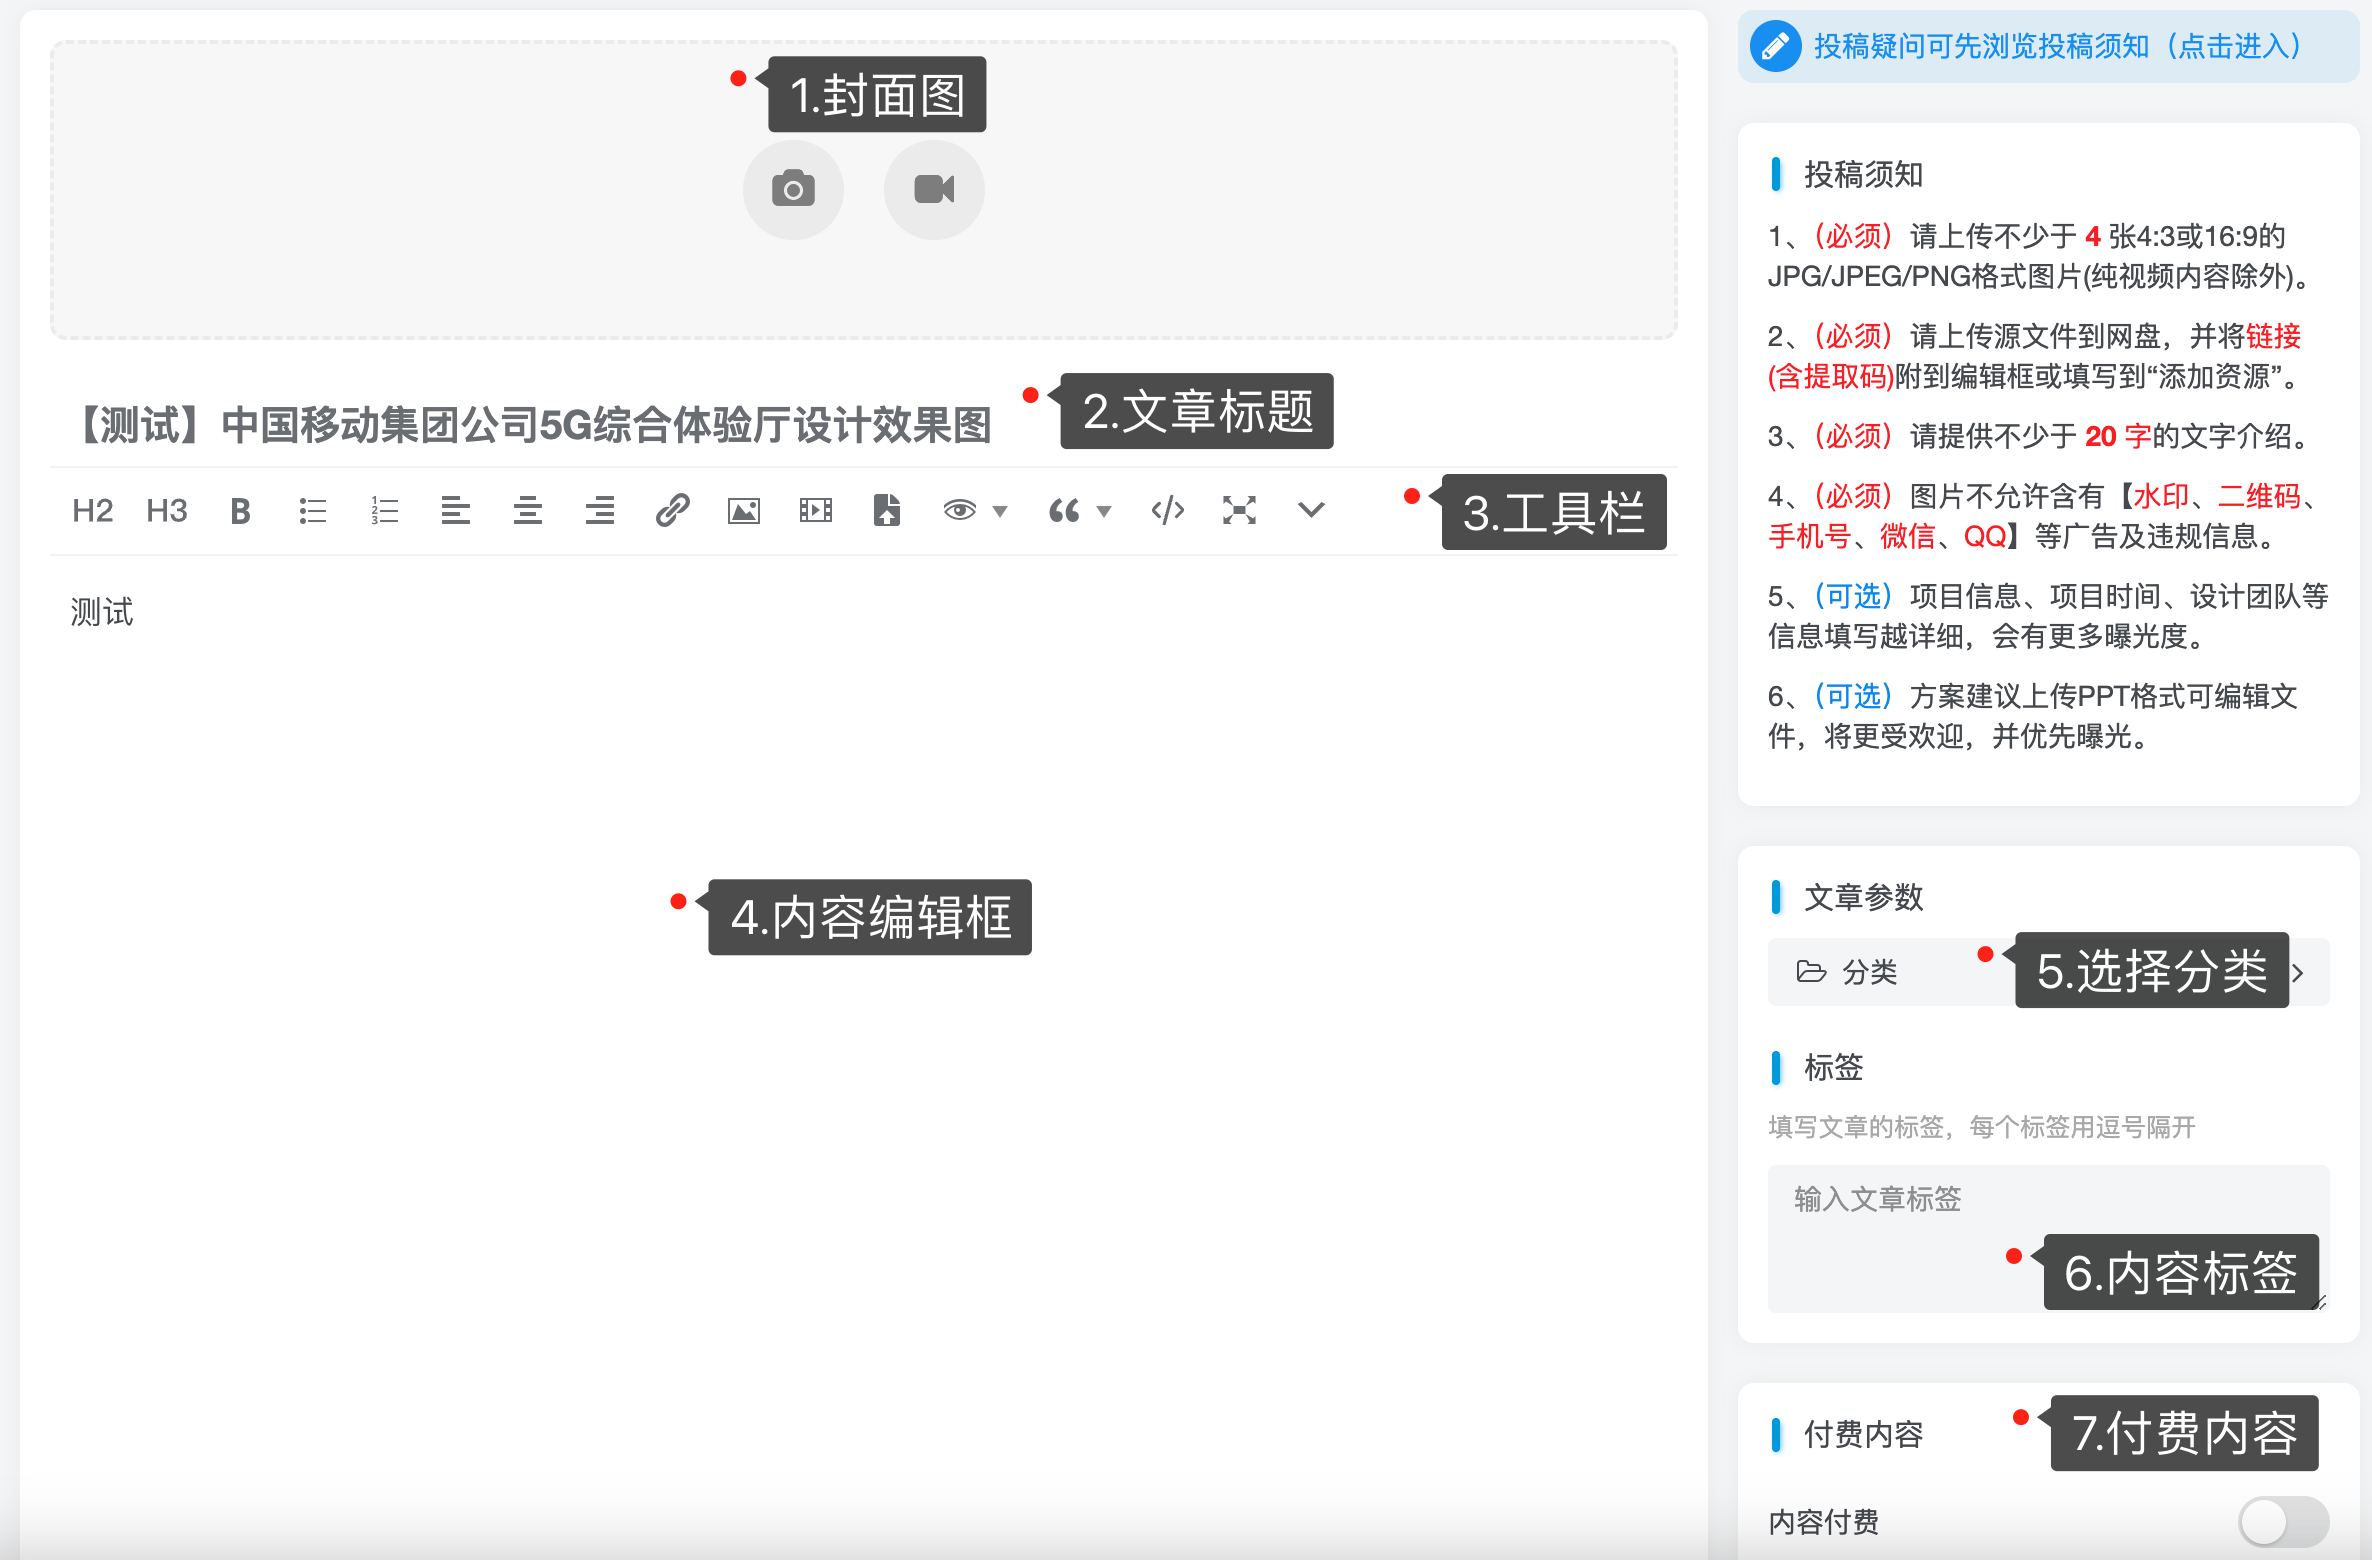Apply center text alignment

tap(528, 510)
